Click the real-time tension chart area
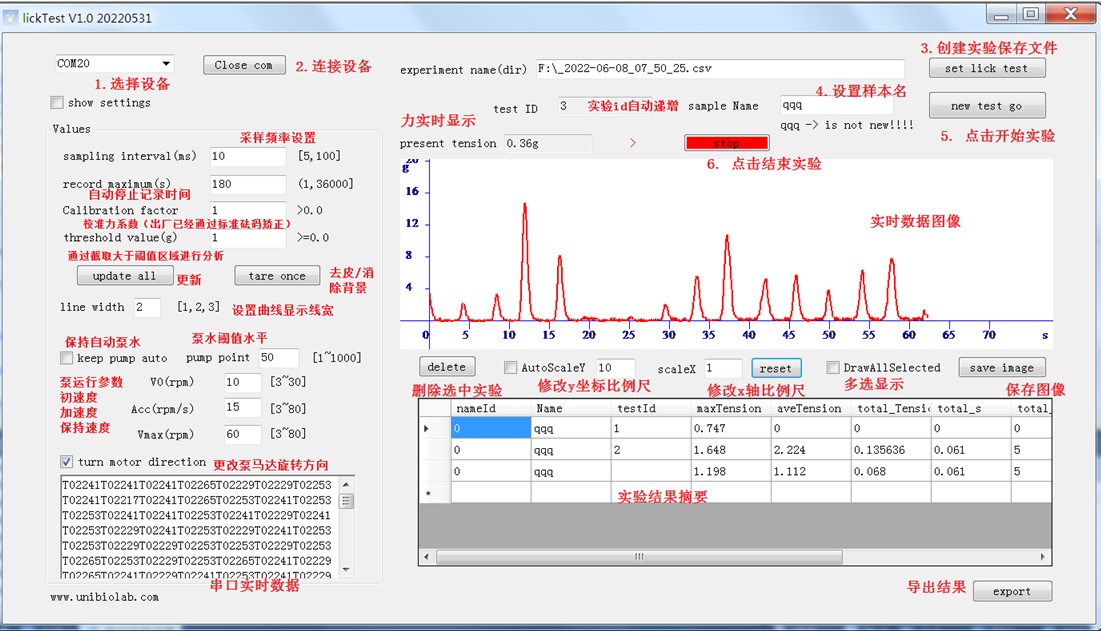The height and width of the screenshot is (631, 1101). (x=726, y=254)
